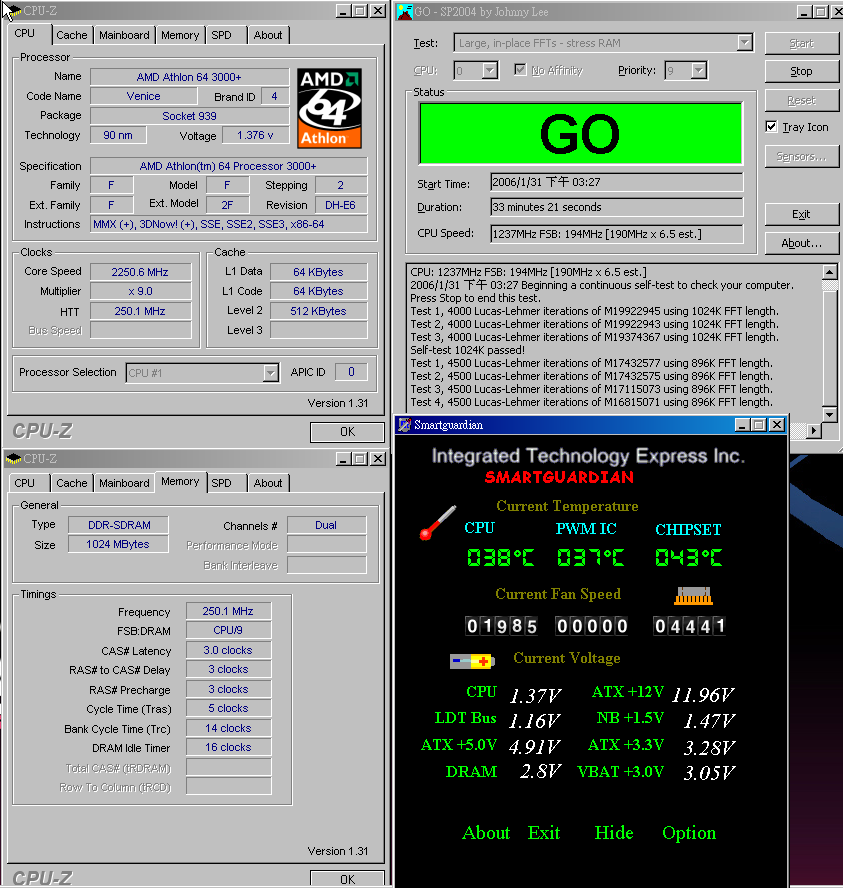Click About link in Smartguardian
This screenshot has width=843, height=888.
coord(486,832)
